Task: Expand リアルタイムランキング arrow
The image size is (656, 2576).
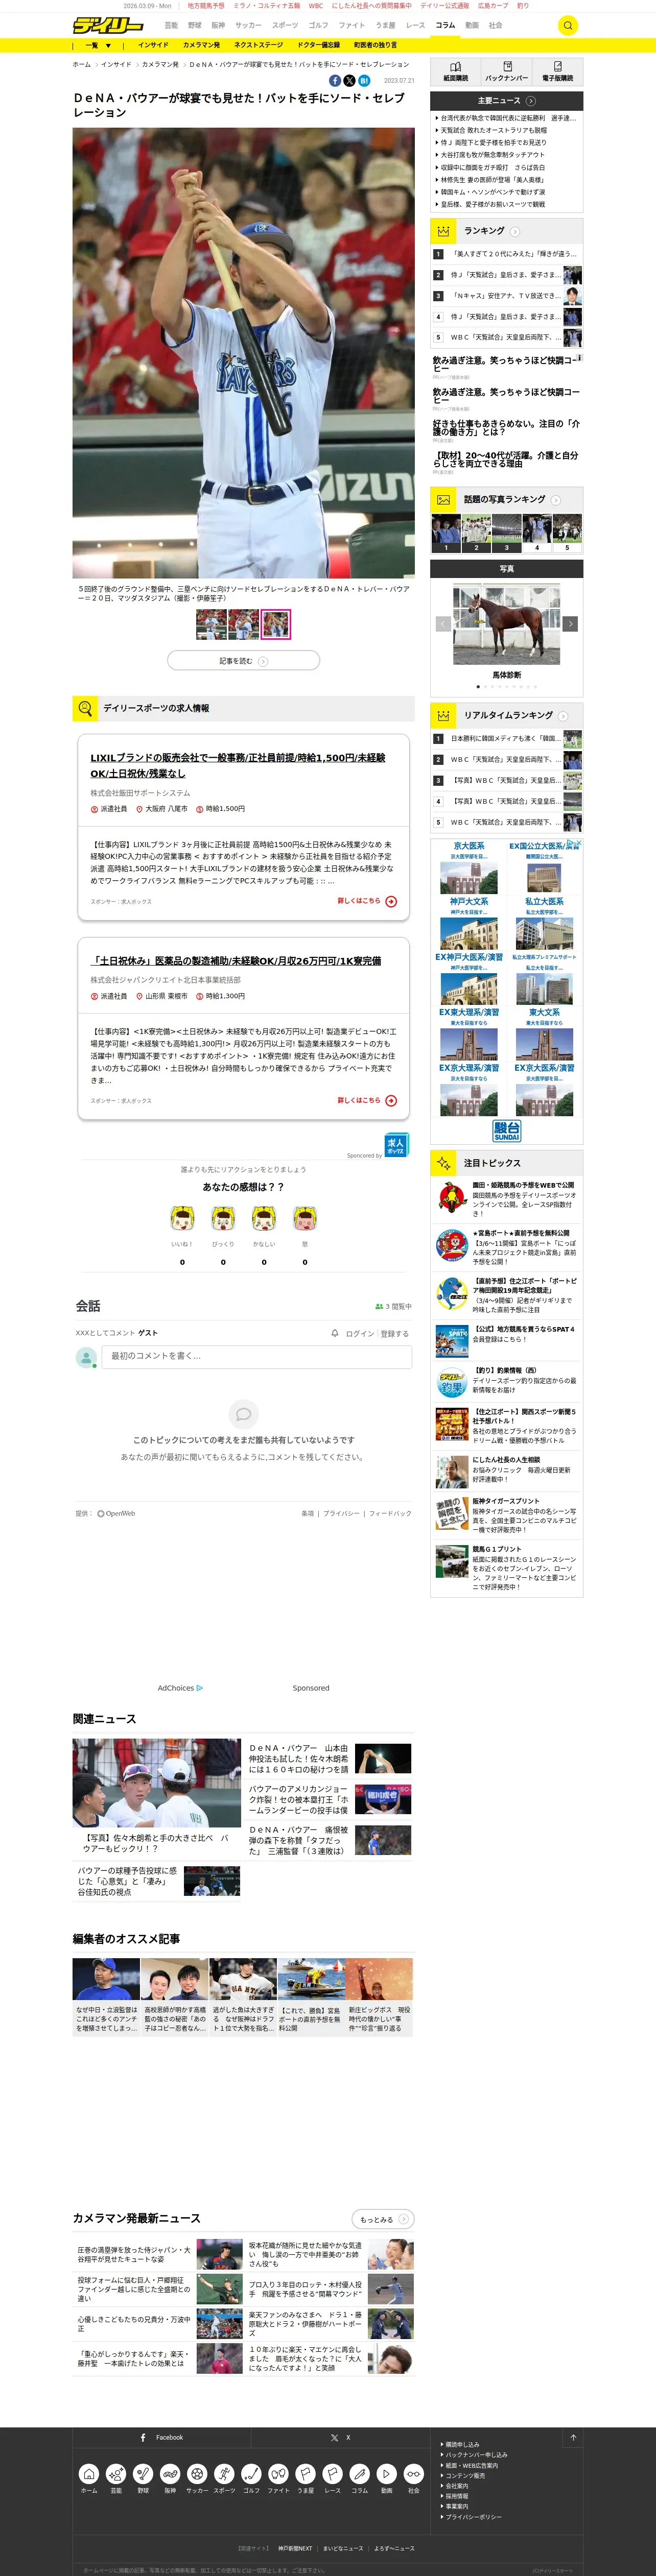Action: click(563, 716)
